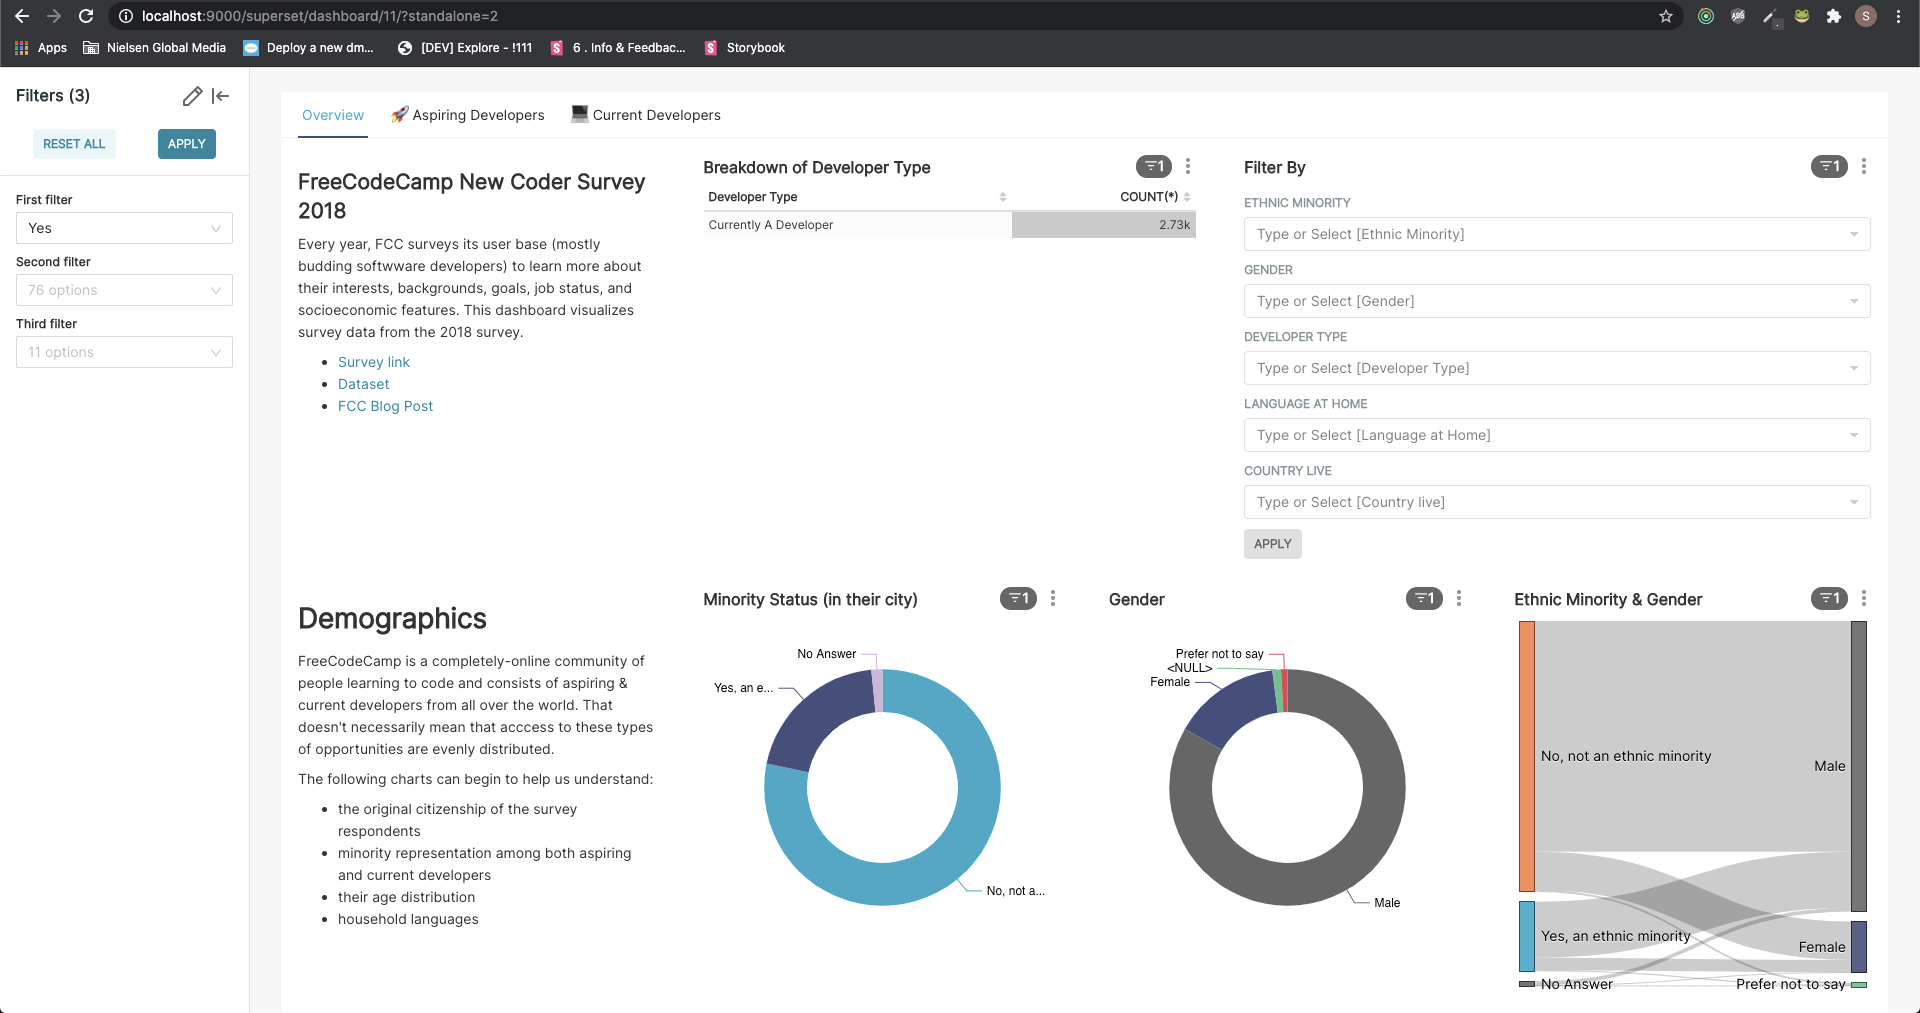Open filter badge on Minority Status chart
1920x1013 pixels.
pos(1018,599)
